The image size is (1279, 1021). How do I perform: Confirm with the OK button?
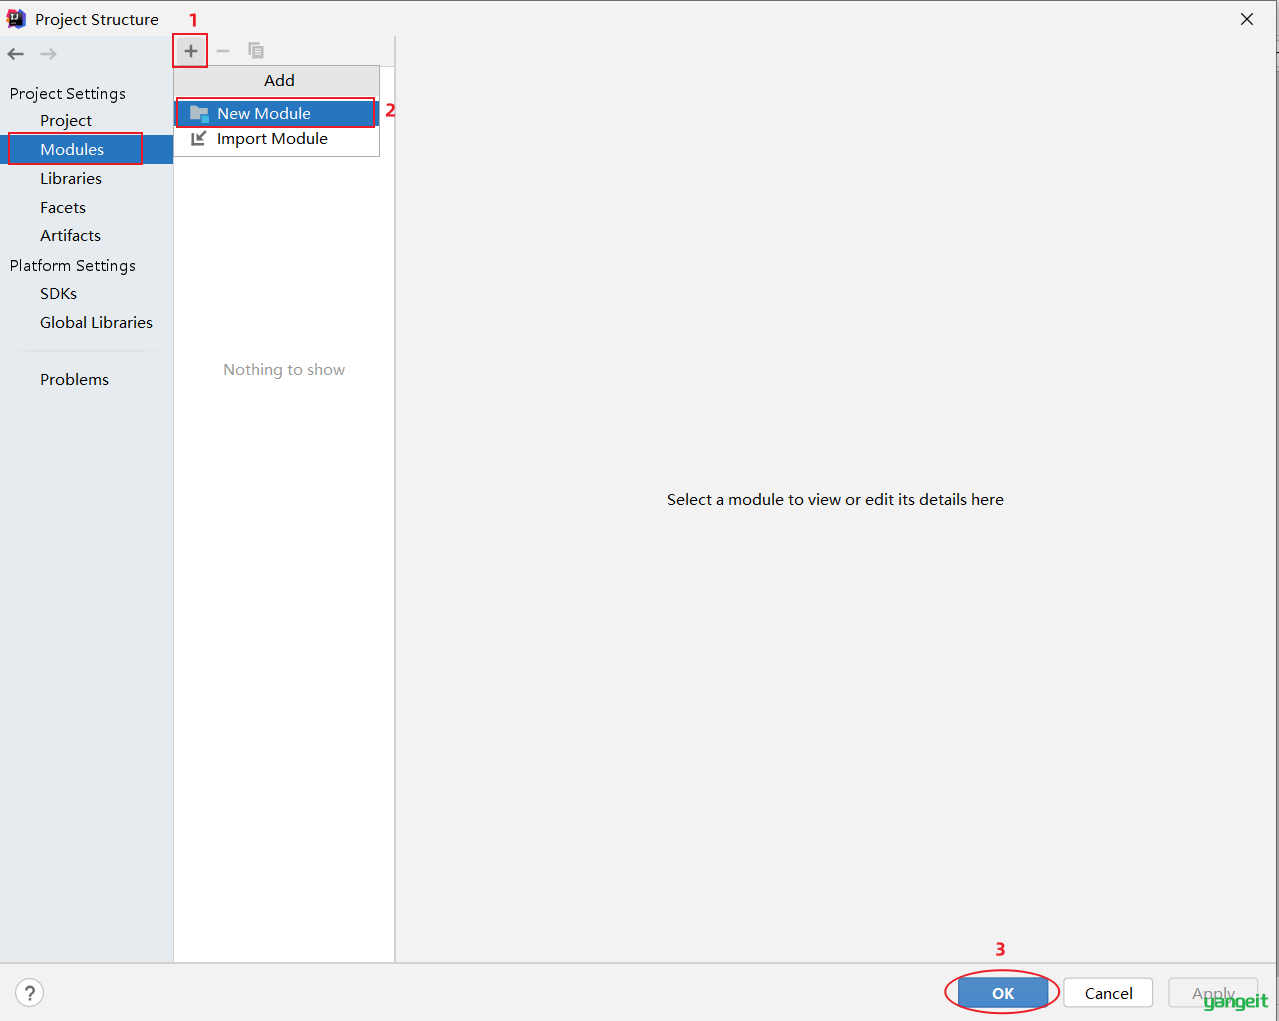[x=1003, y=993]
